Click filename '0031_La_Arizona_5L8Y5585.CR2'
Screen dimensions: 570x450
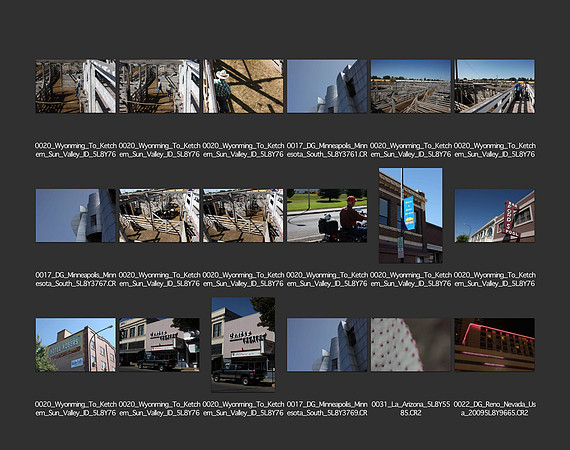tap(411, 409)
